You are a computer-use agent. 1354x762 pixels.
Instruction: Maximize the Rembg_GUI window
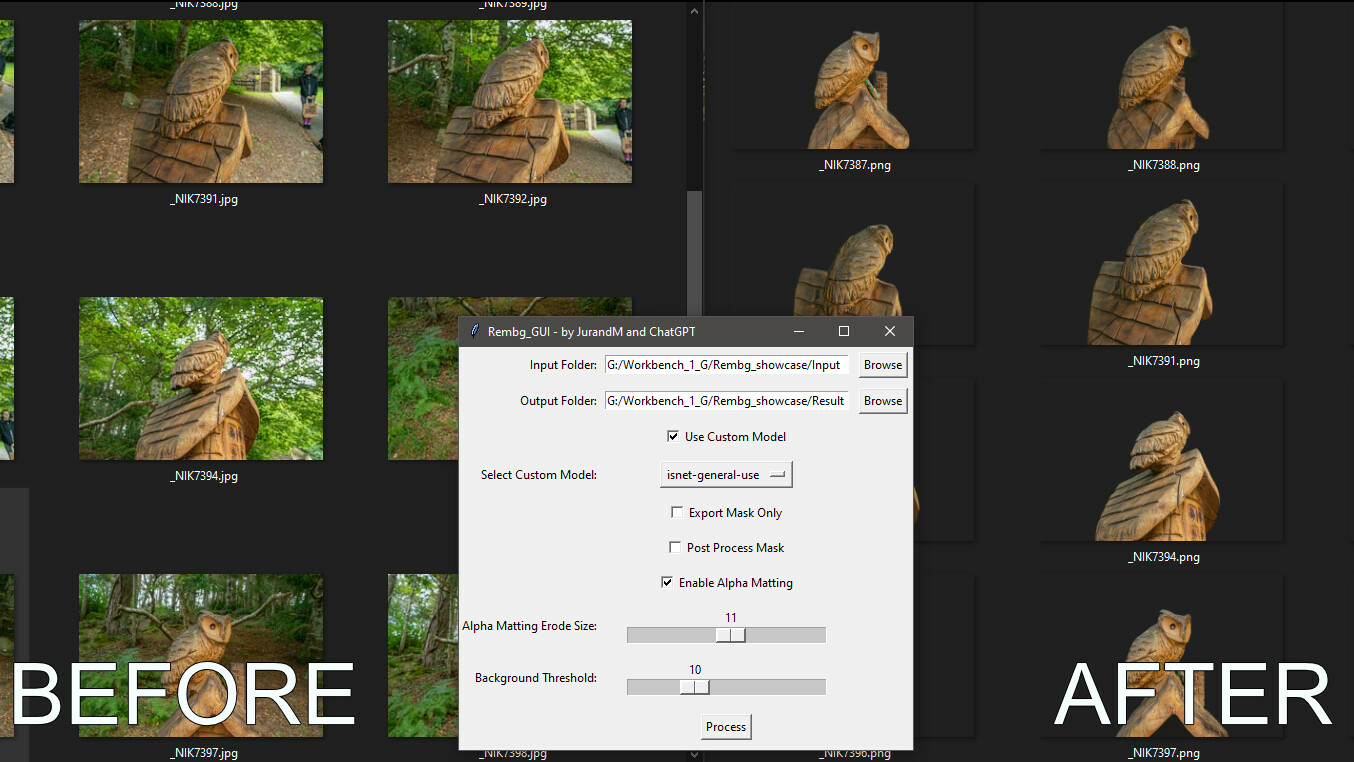[x=843, y=331]
